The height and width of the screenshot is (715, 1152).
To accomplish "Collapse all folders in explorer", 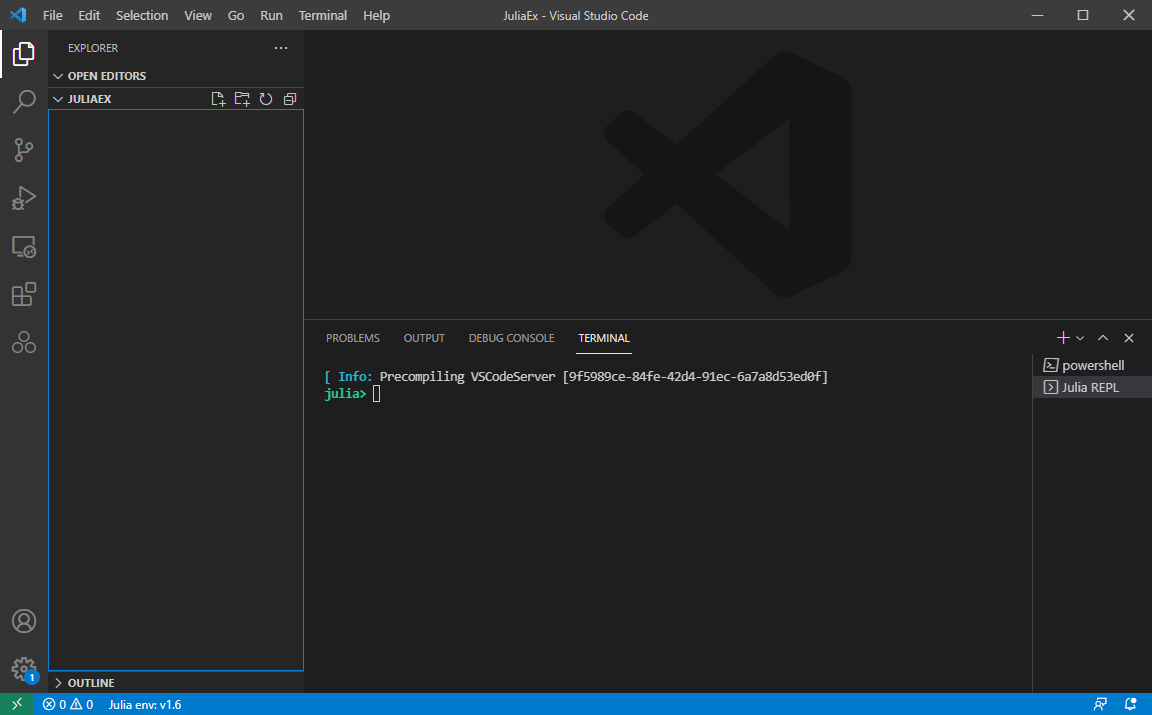I will coord(290,98).
